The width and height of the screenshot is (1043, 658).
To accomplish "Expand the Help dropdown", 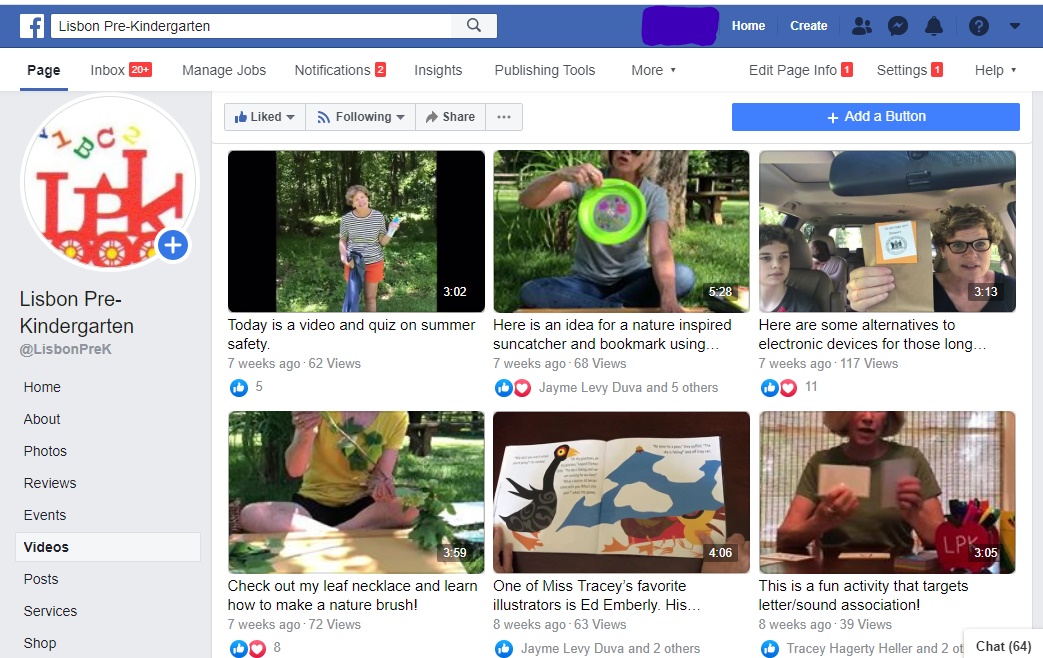I will point(995,70).
